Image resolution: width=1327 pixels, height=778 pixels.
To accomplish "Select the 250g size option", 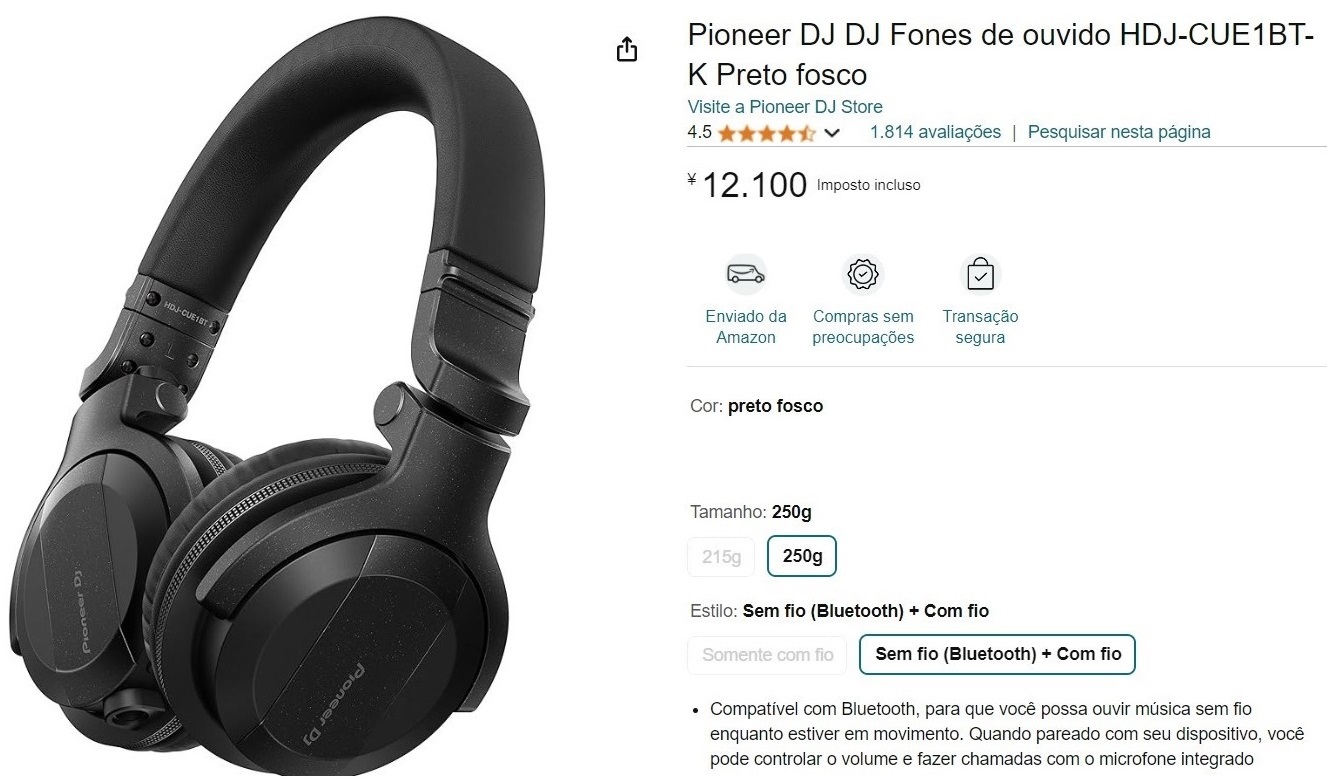I will (802, 556).
